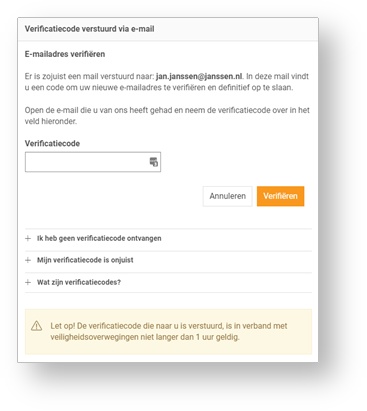Click the 'Let op!' warning message text

pyautogui.click(x=169, y=331)
